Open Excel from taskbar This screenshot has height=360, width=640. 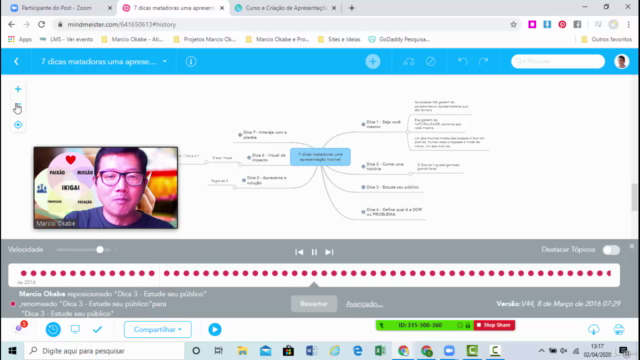click(380, 351)
